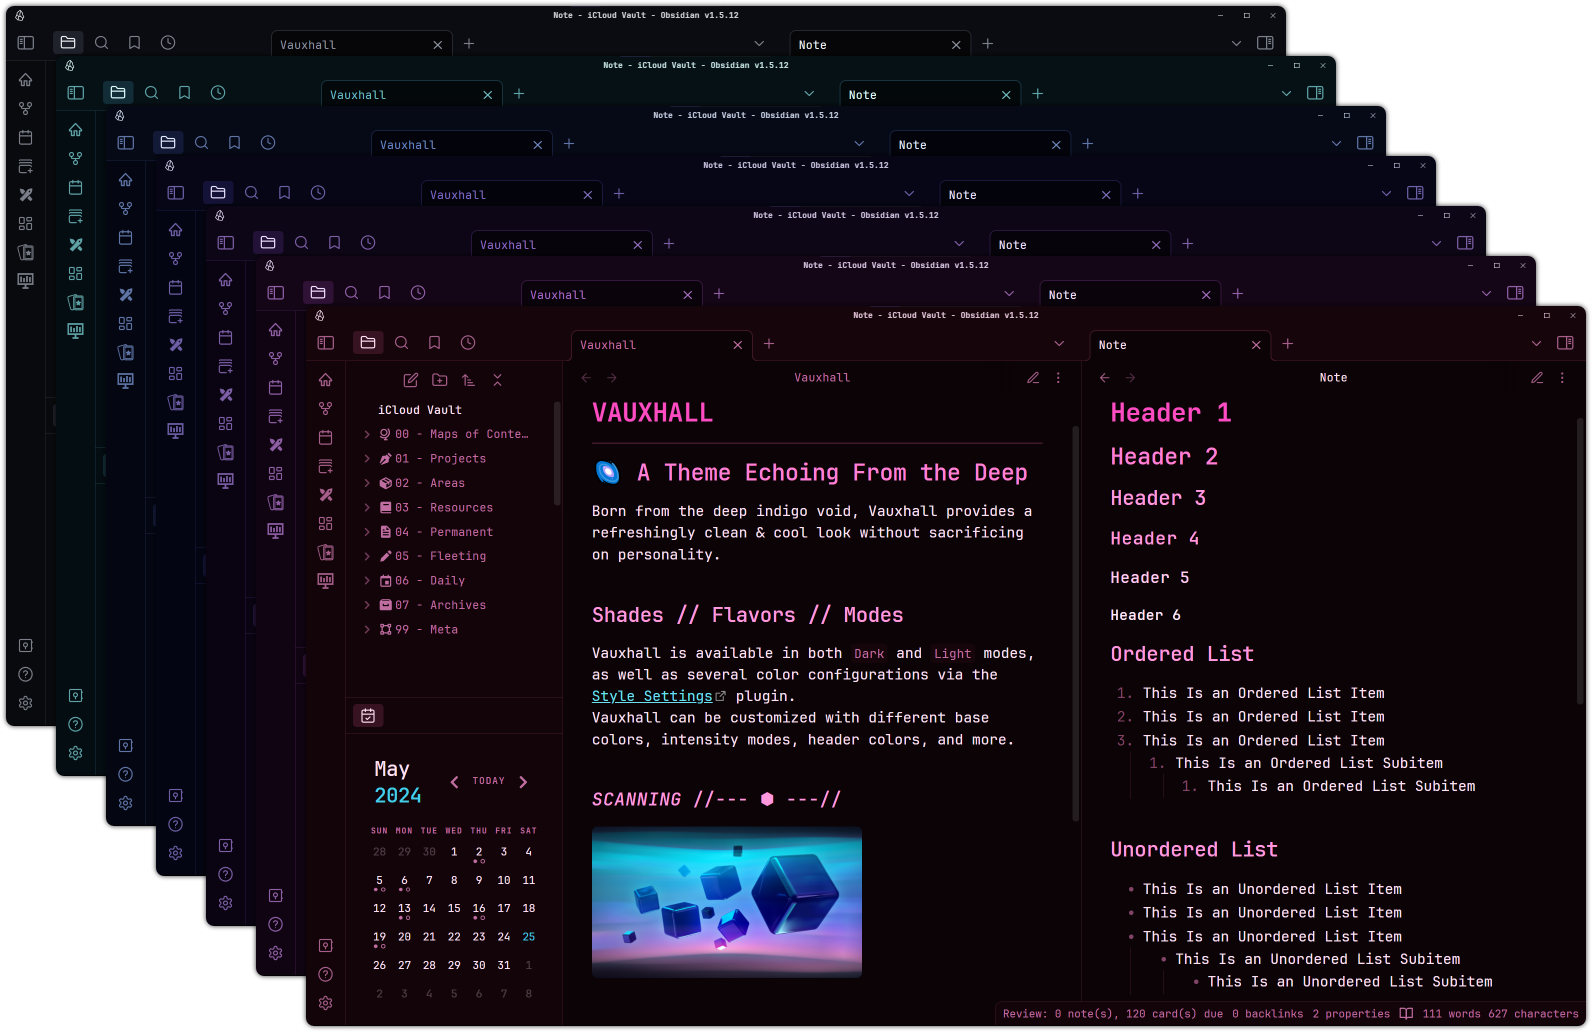Click the four-squares grid icon in front window ribbon
Viewport: 1592px width, 1032px height.
326,524
